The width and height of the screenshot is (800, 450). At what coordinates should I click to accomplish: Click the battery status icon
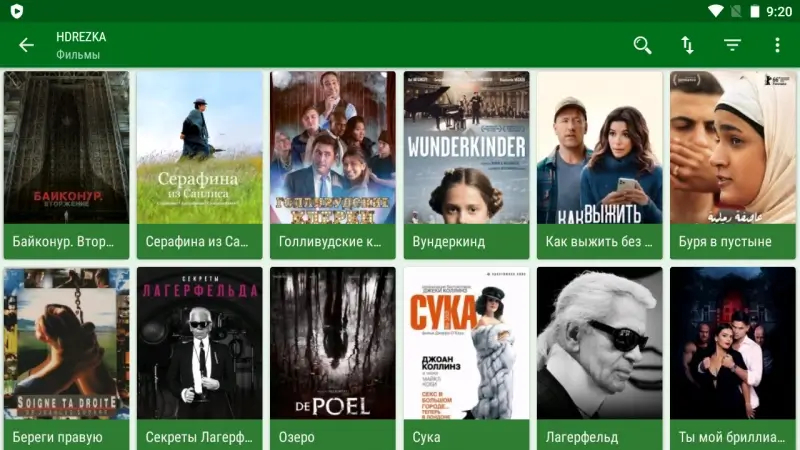point(755,11)
